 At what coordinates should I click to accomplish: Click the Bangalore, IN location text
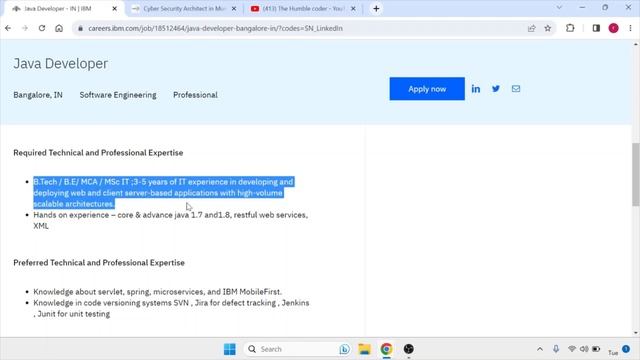[38, 95]
